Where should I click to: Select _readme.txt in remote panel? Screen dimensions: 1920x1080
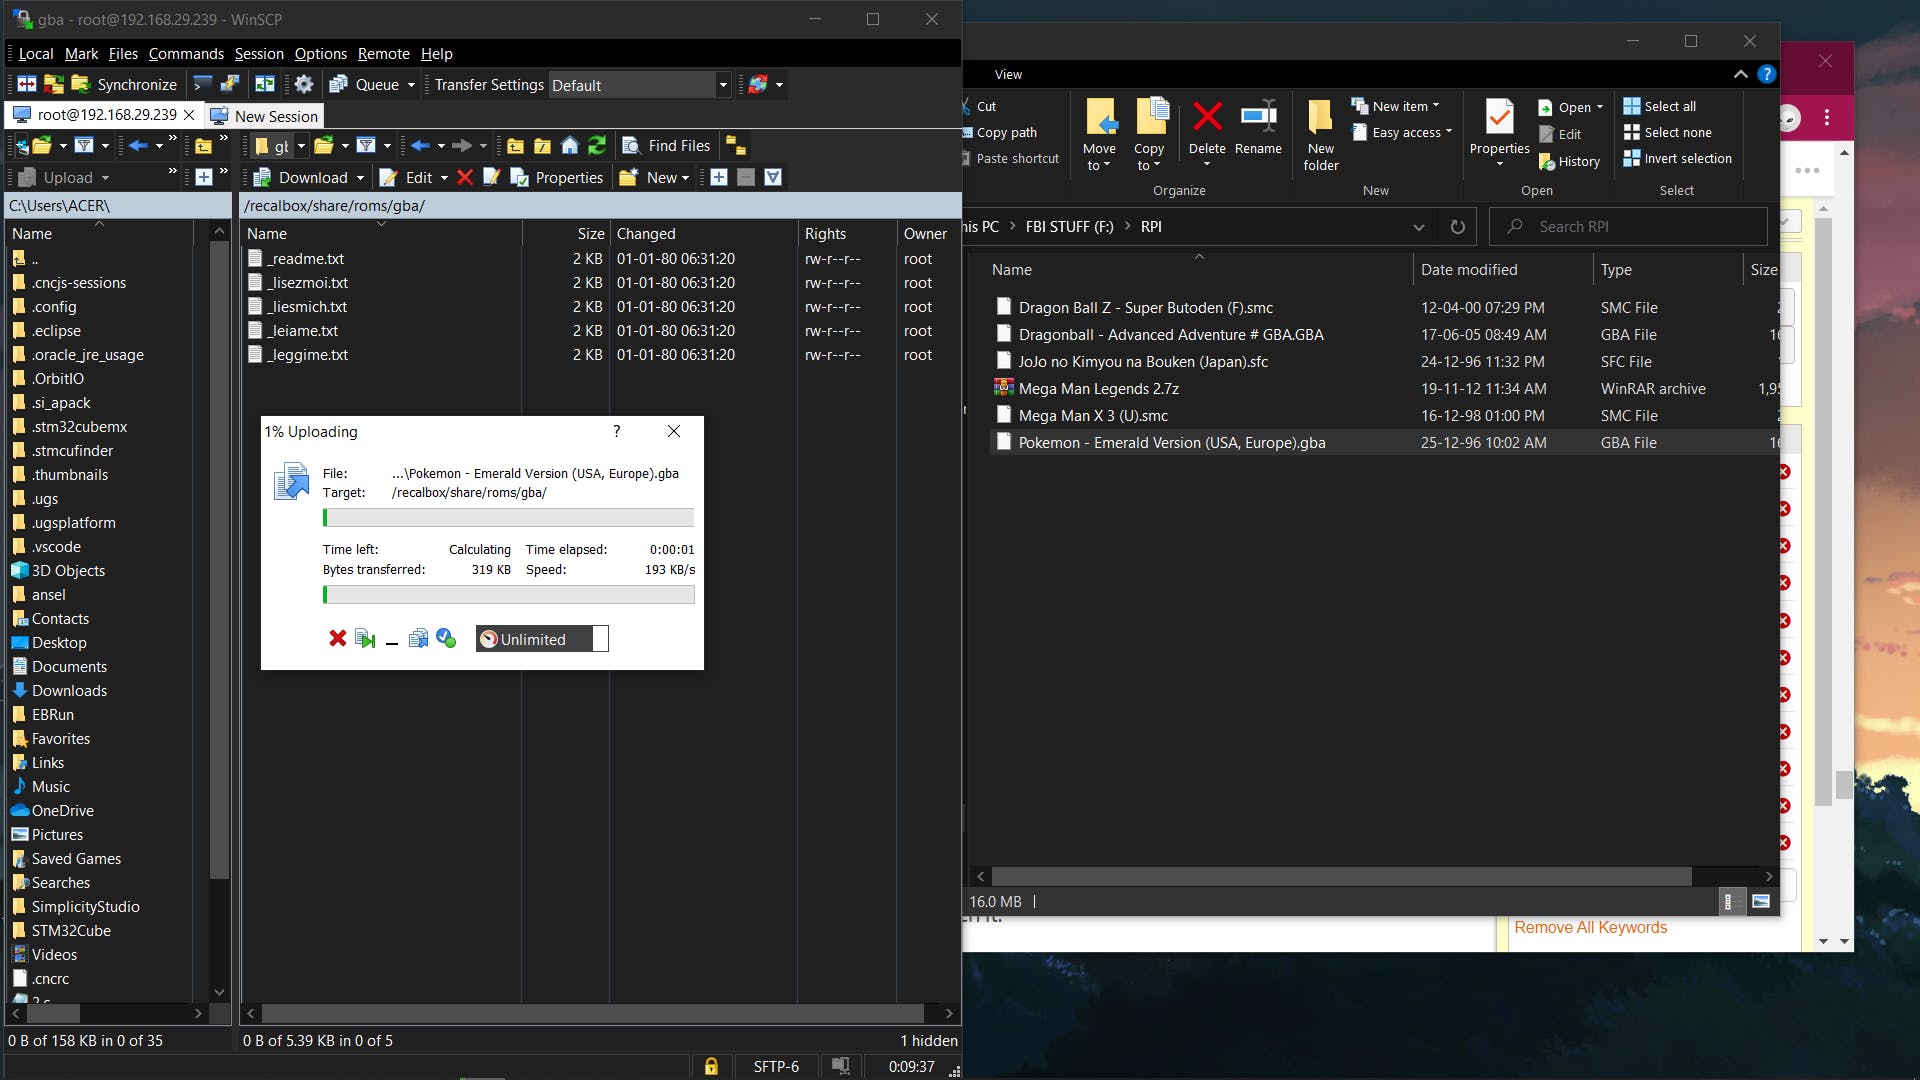pyautogui.click(x=306, y=259)
